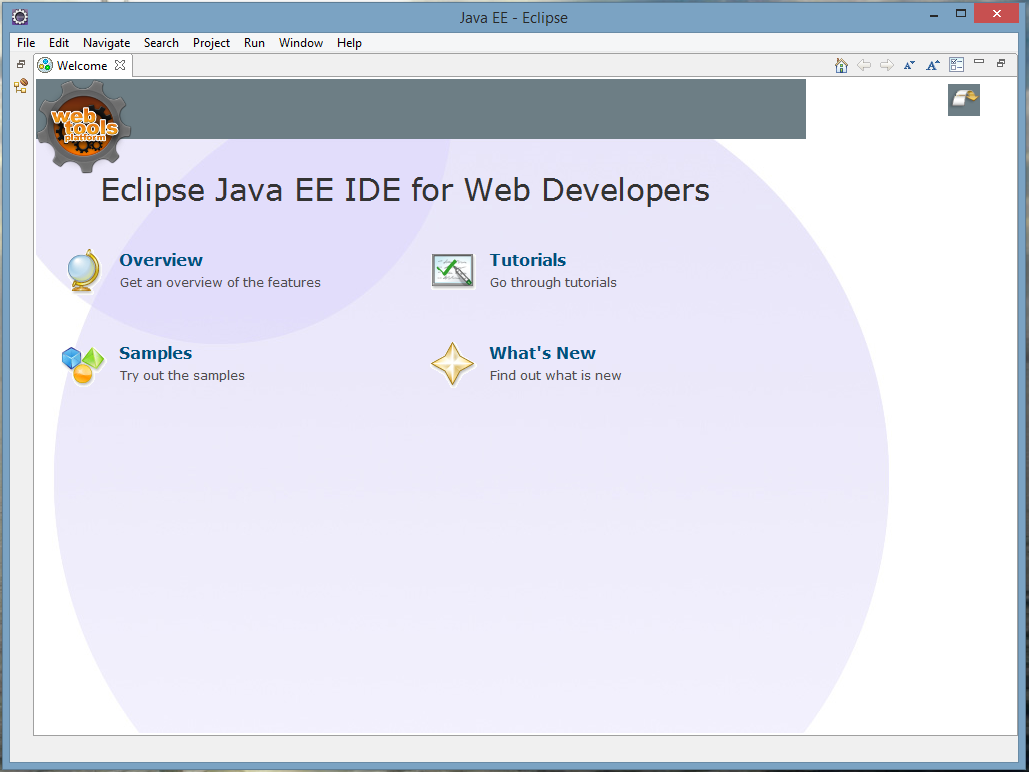This screenshot has width=1029, height=772.
Task: Follow the Tutorials link
Action: point(528,260)
